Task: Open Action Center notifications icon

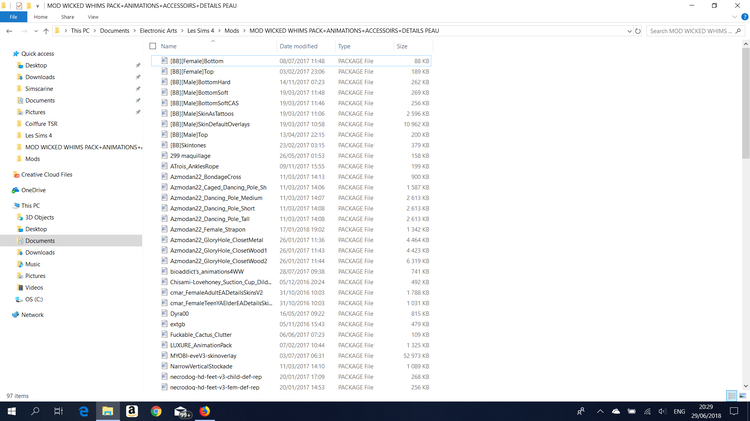Action: pyautogui.click(x=734, y=411)
